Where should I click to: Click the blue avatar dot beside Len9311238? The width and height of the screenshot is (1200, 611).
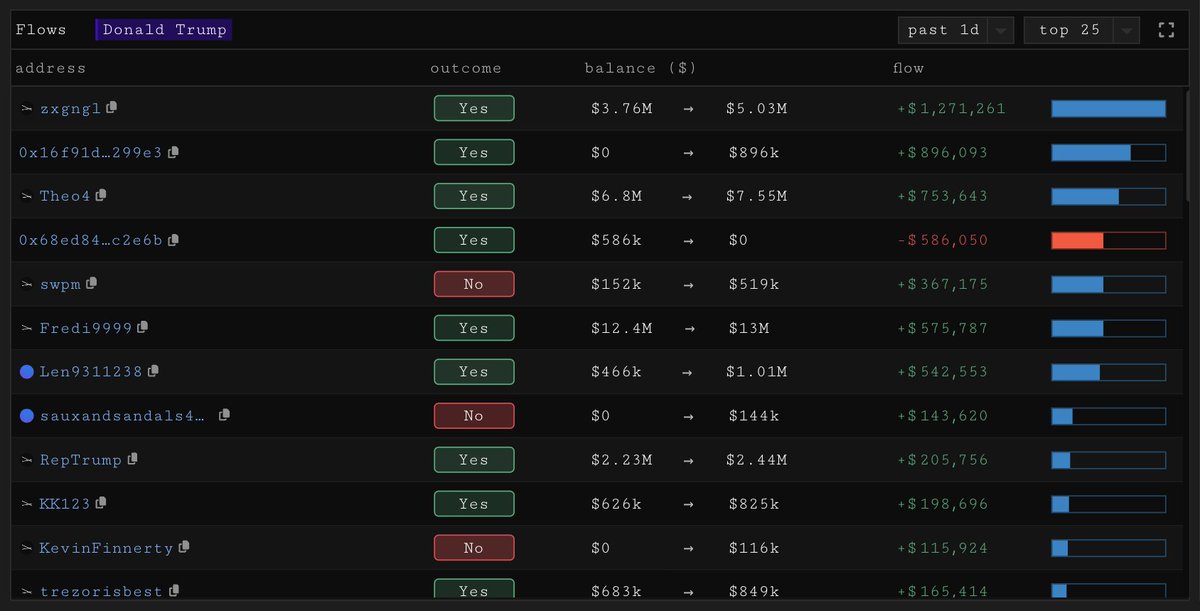[x=27, y=372]
